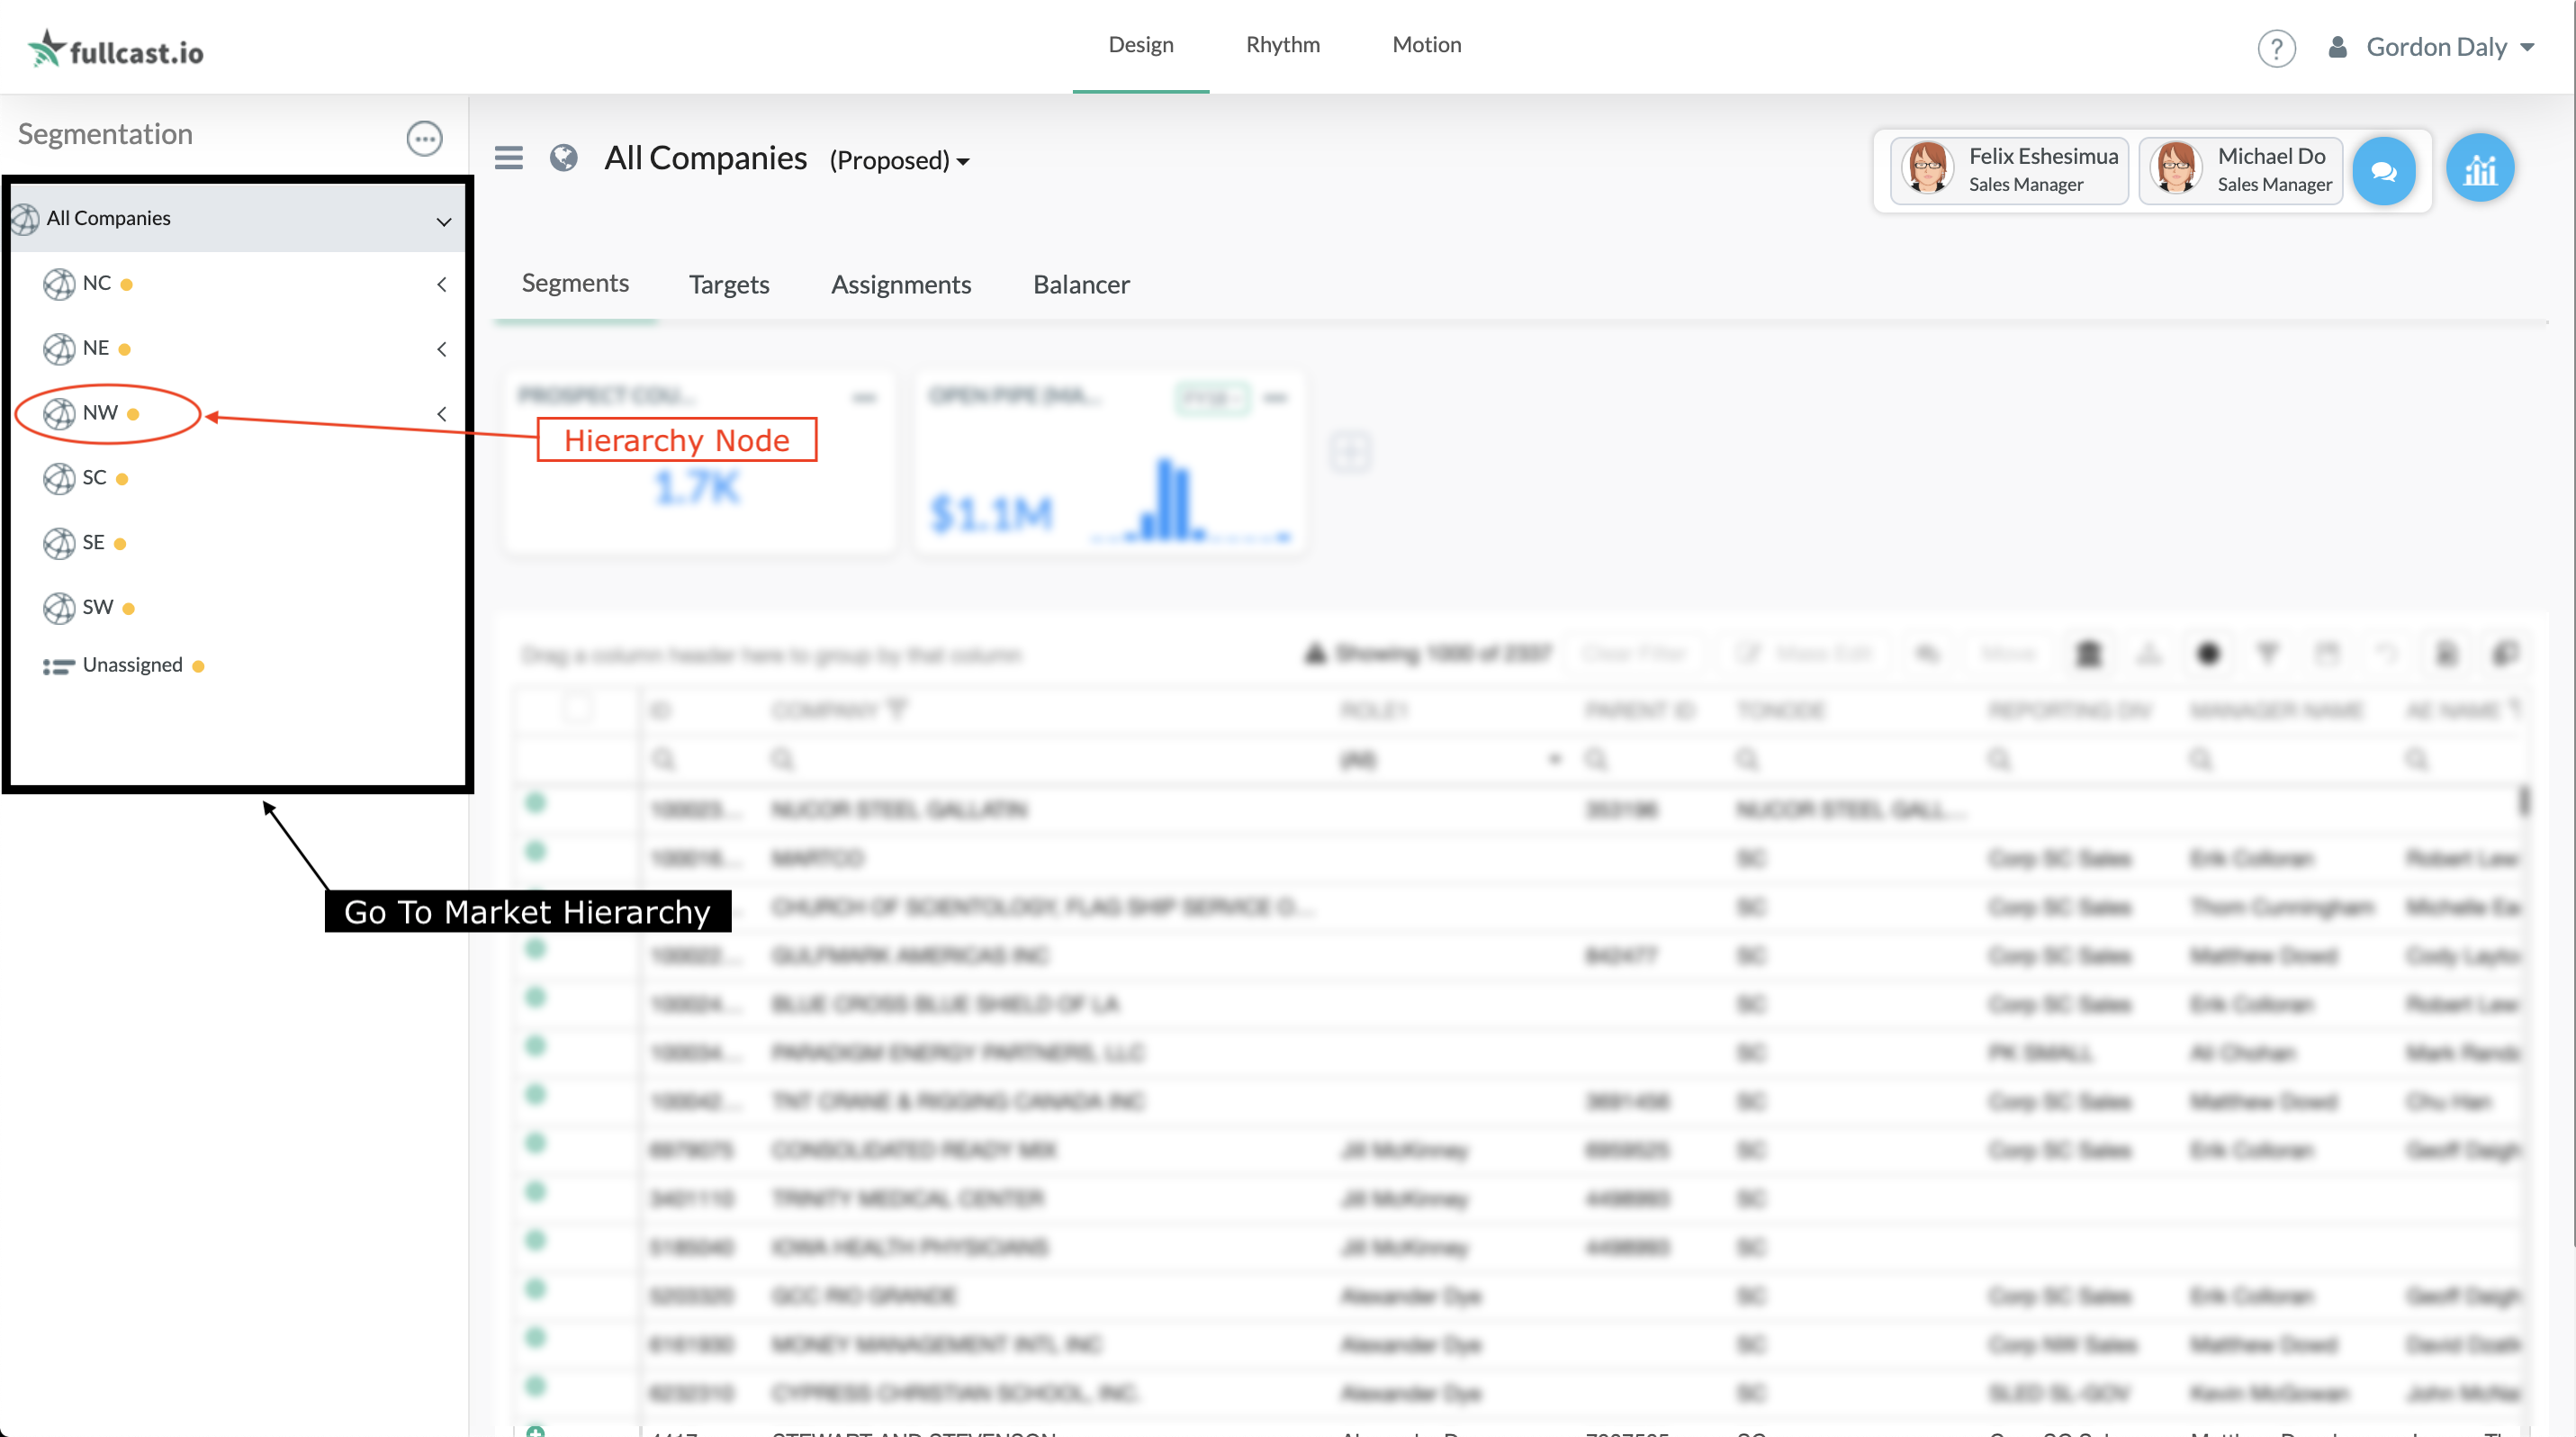Click the globe icon beside All Companies title

pos(563,158)
